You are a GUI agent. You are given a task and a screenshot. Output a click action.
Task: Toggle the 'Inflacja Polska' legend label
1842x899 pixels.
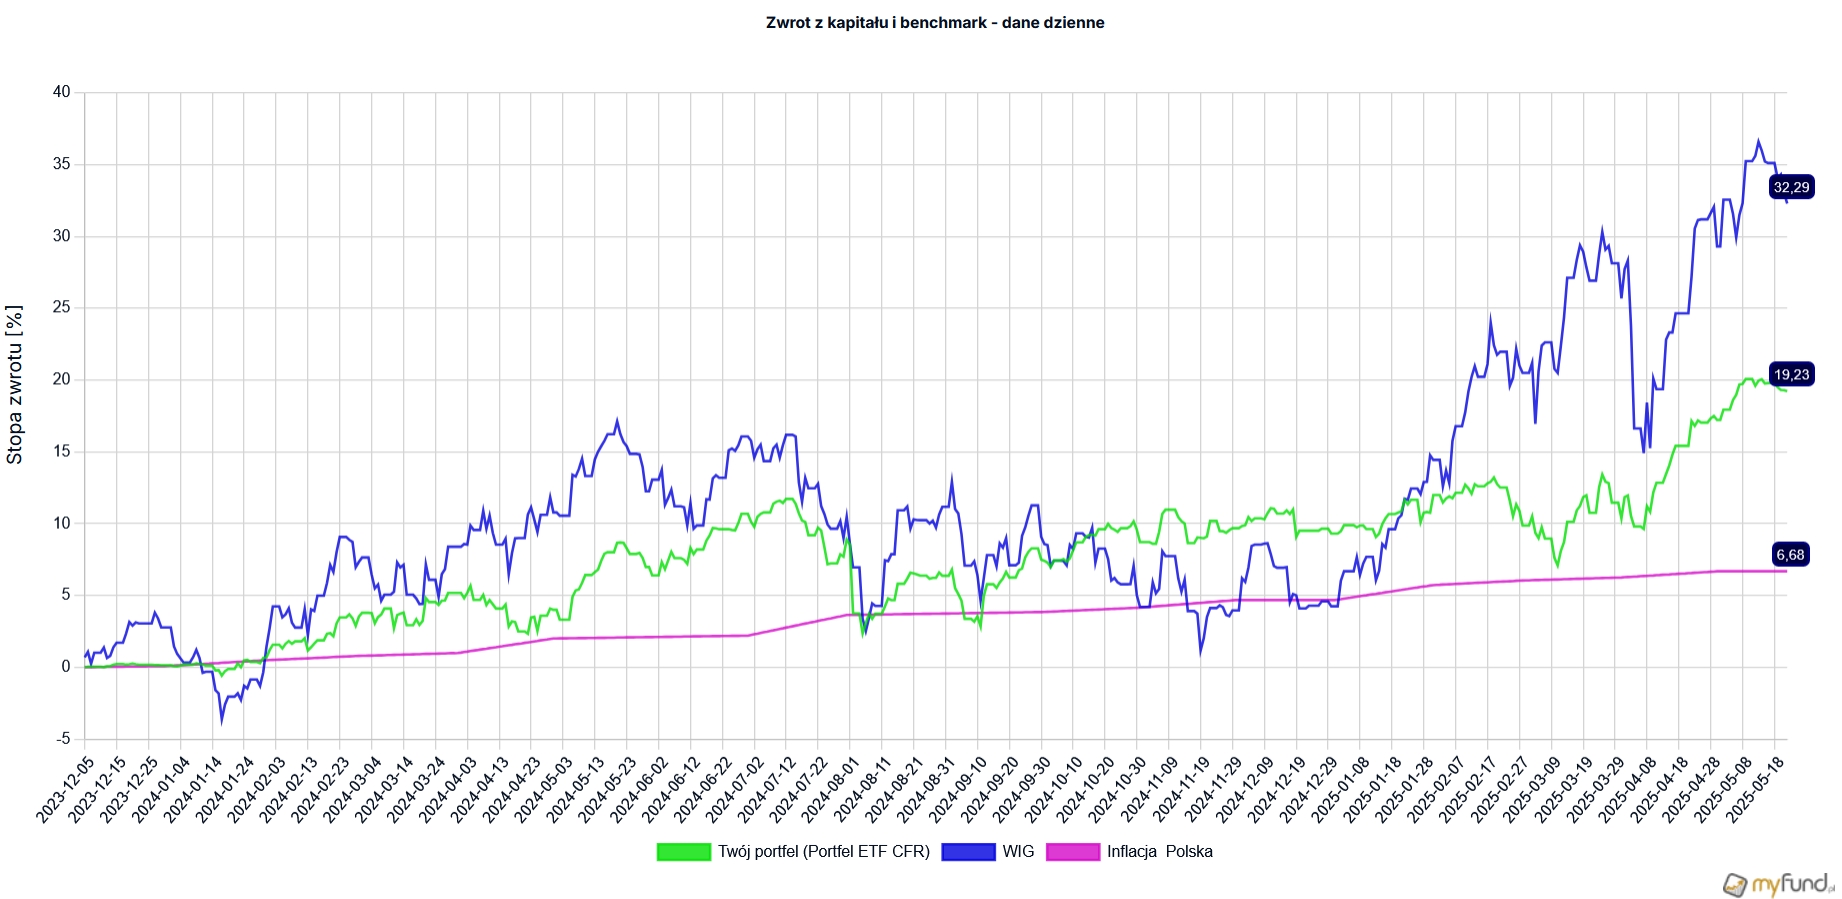pos(1159,852)
